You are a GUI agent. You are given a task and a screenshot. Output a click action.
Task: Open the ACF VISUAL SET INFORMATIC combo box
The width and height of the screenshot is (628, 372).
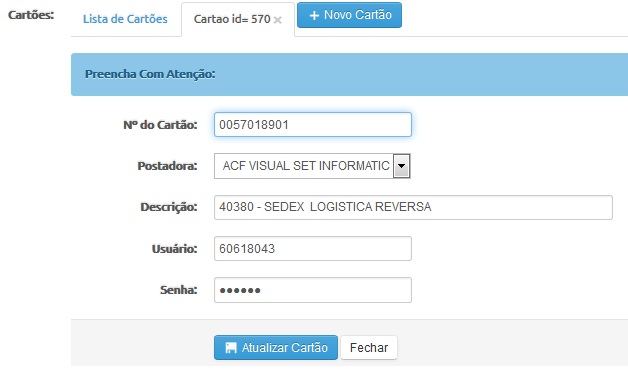[x=312, y=166]
